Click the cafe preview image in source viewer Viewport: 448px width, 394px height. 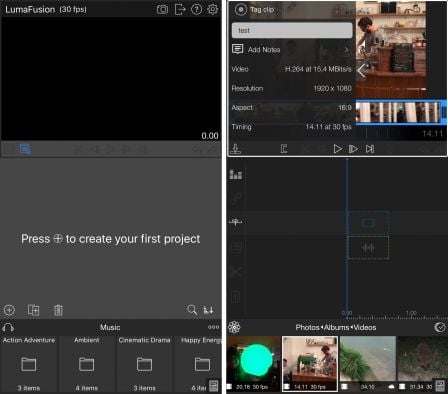[x=391, y=50]
